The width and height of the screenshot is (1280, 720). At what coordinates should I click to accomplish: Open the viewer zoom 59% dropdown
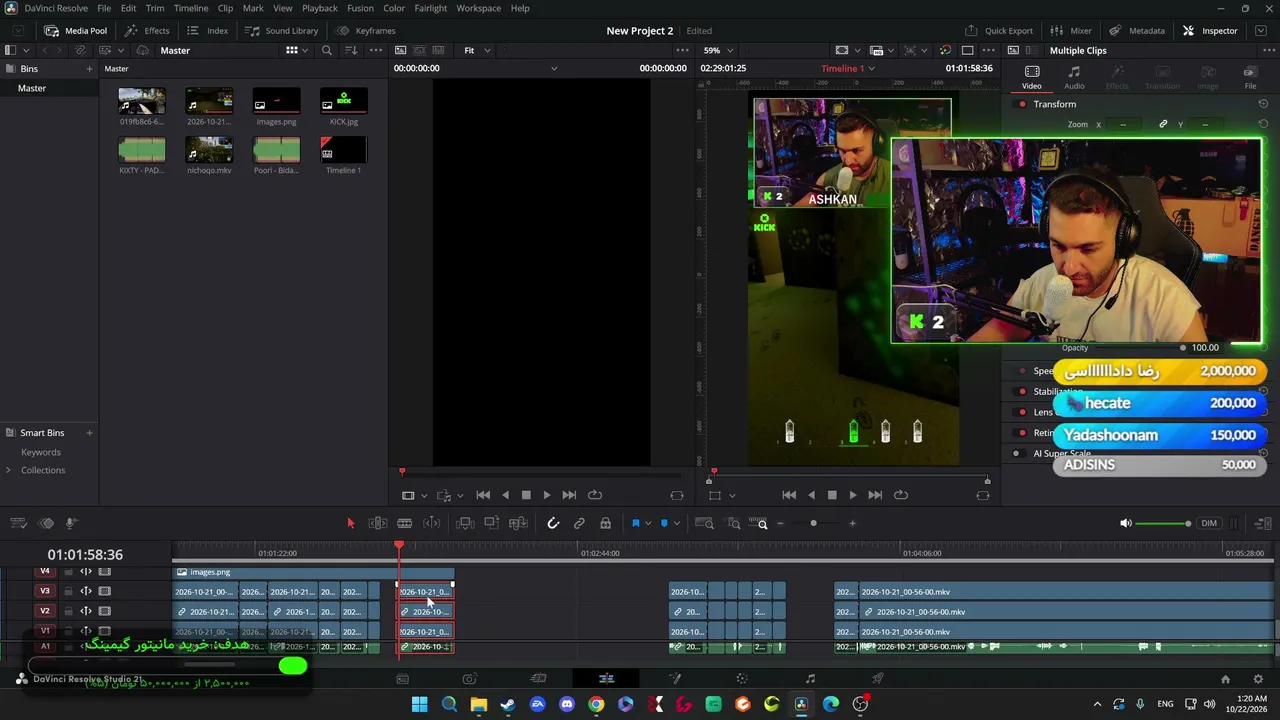718,50
